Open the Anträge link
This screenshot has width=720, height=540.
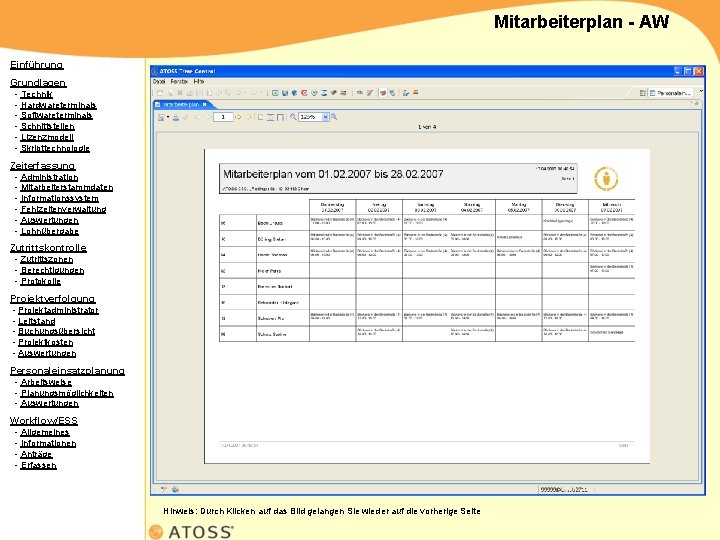pos(36,454)
